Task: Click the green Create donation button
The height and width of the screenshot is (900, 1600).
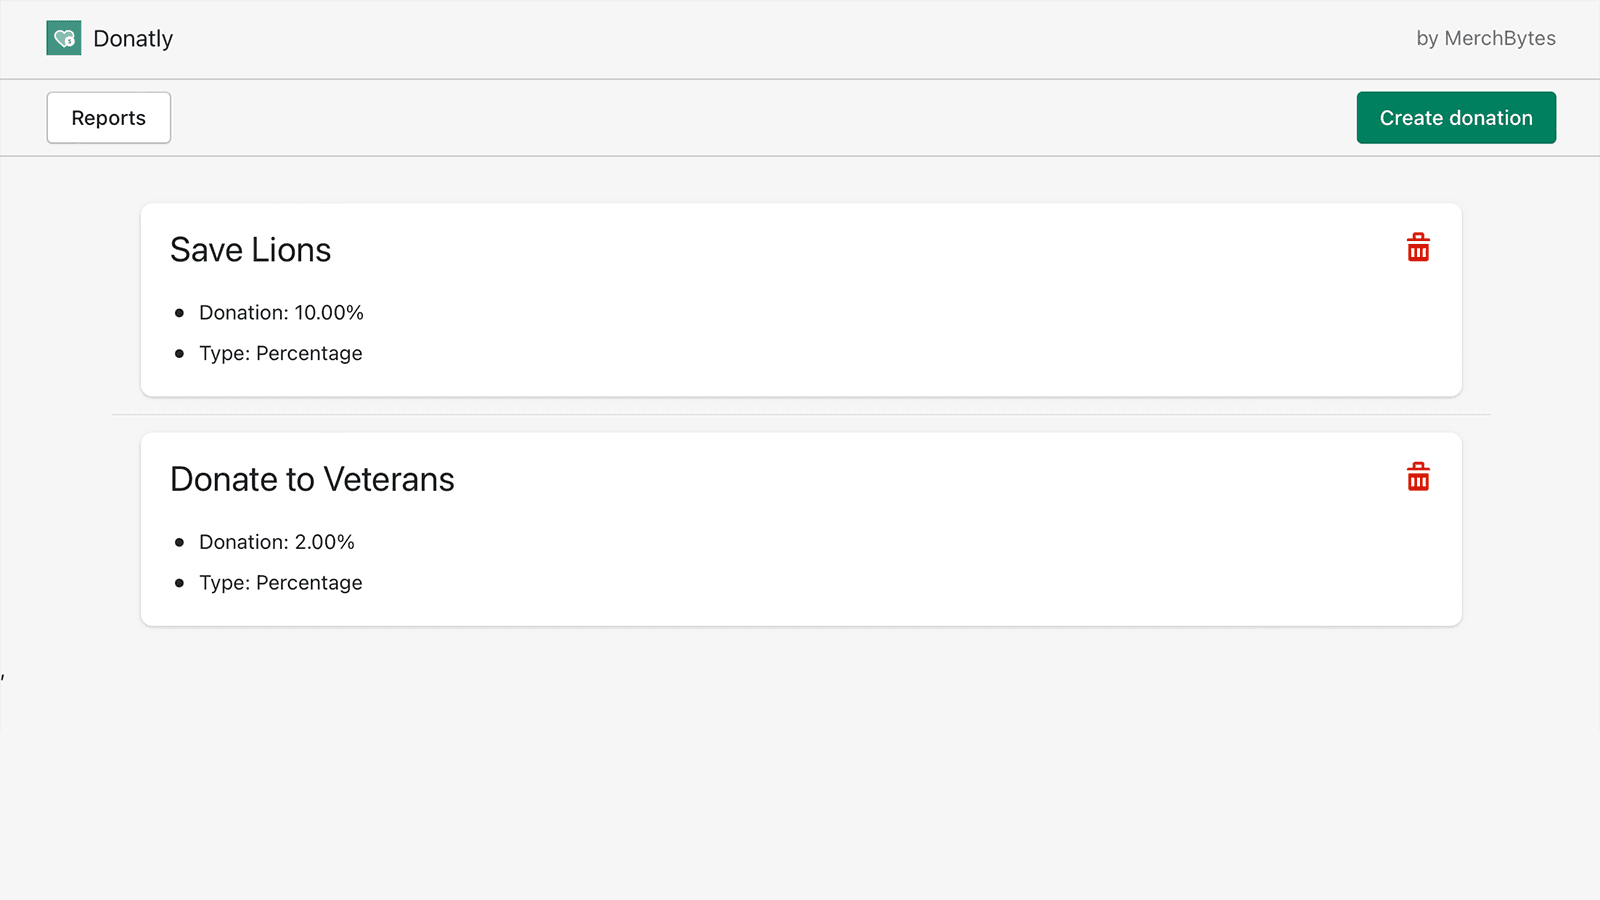Action: [1455, 117]
